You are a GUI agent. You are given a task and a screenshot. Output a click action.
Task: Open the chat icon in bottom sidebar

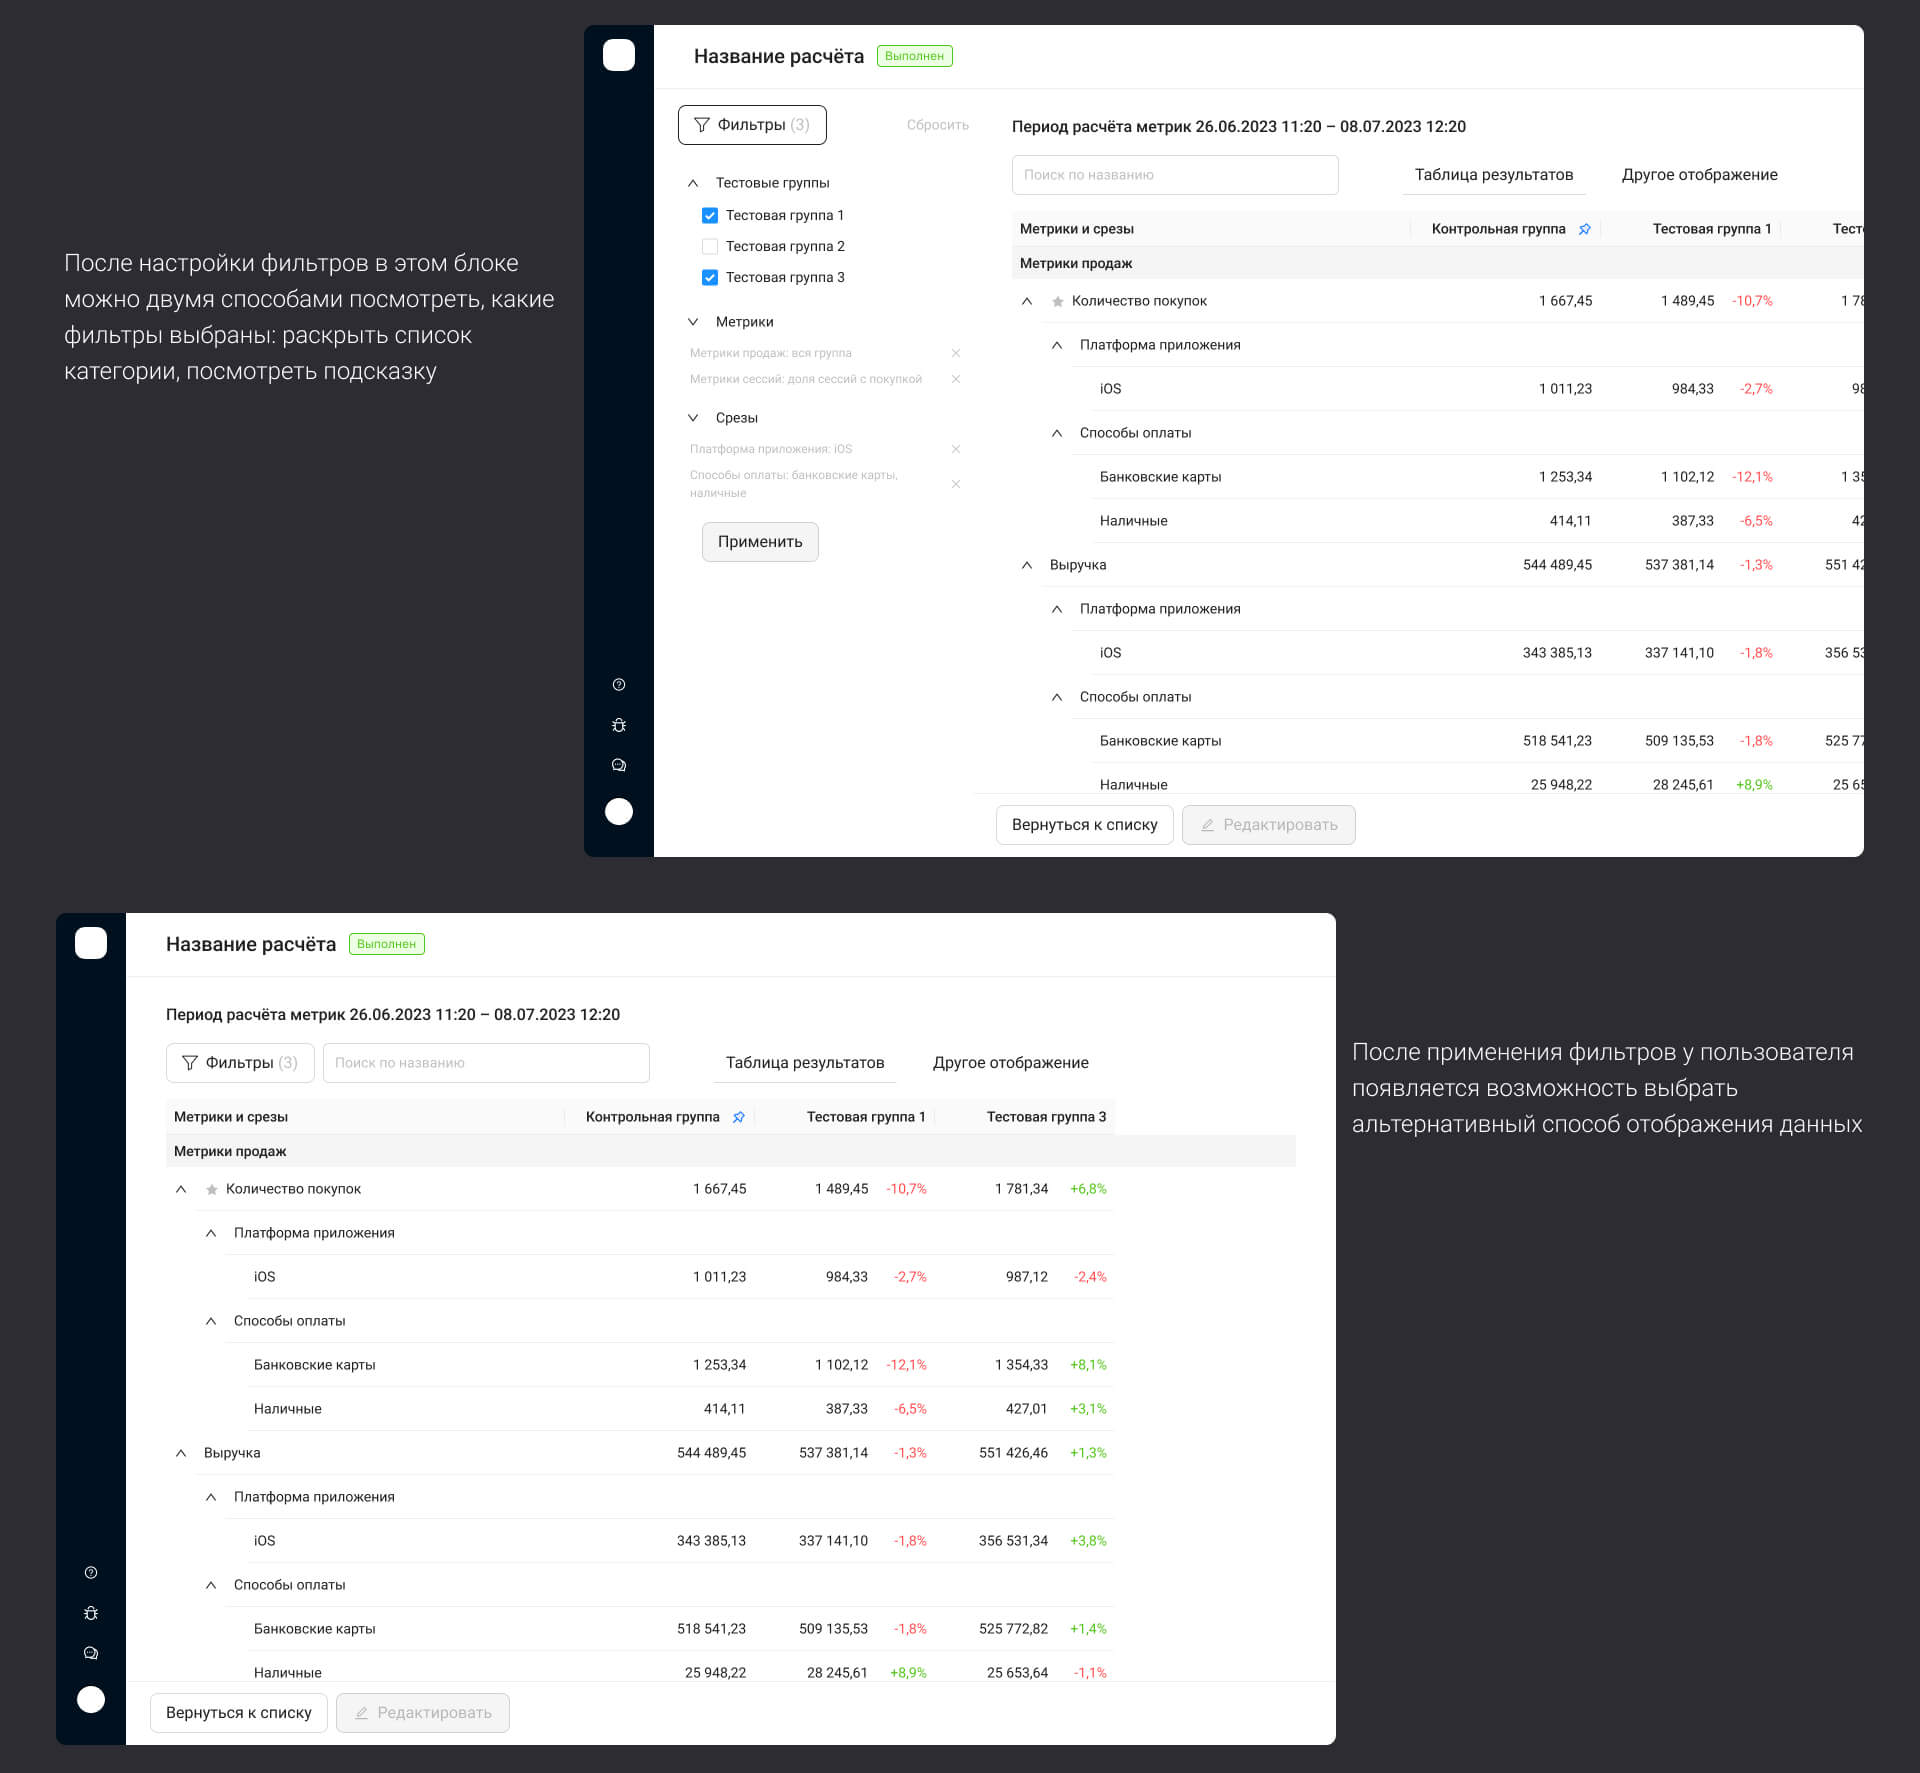click(91, 1653)
